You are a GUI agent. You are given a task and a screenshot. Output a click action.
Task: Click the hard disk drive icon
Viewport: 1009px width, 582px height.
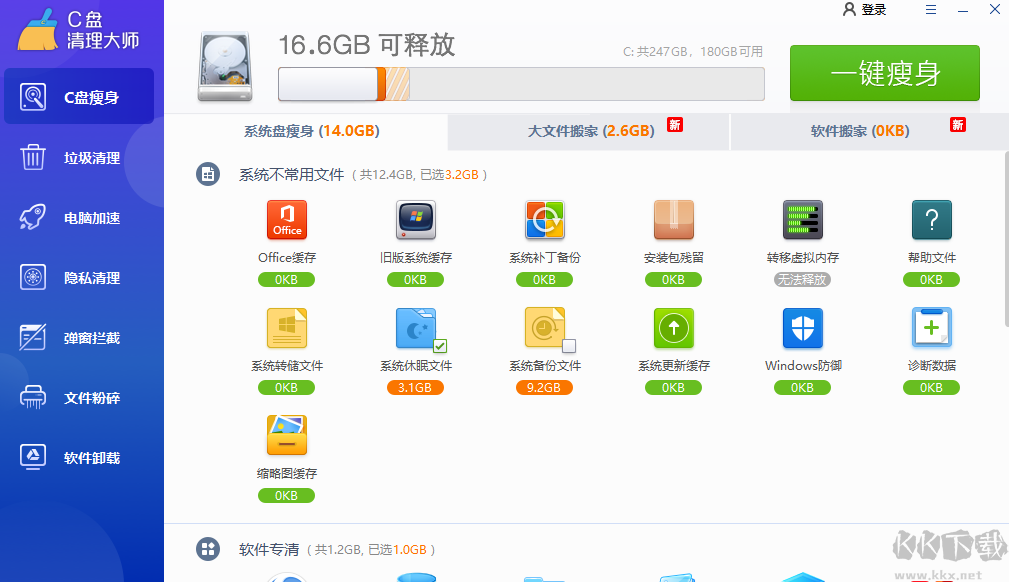point(225,66)
